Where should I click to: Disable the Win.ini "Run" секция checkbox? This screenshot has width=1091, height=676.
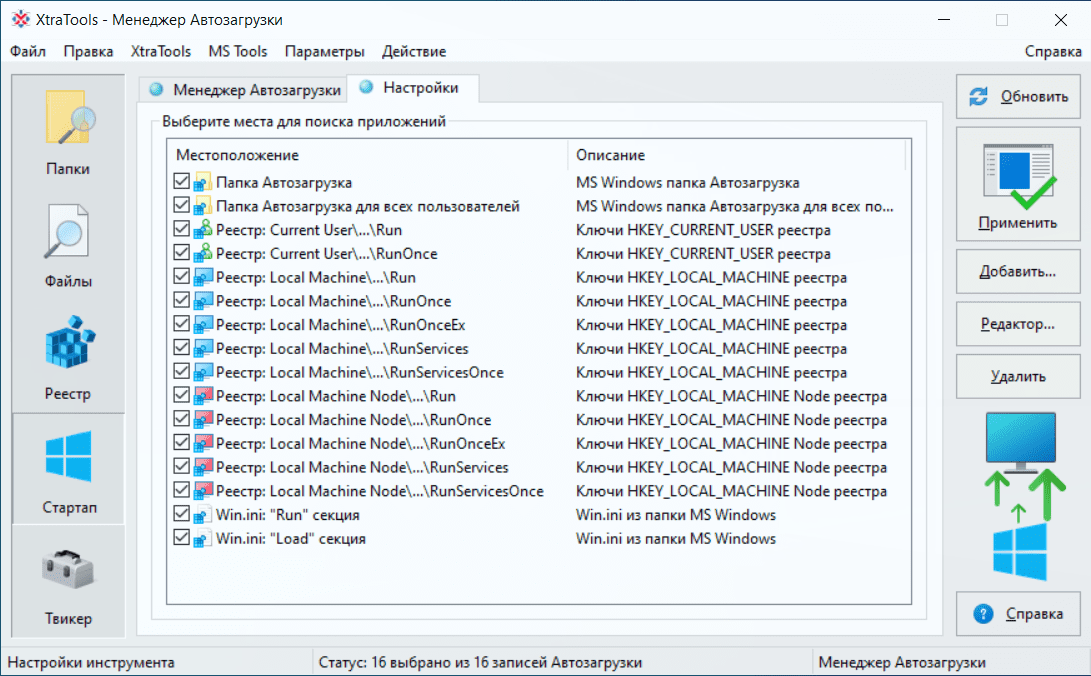point(181,514)
